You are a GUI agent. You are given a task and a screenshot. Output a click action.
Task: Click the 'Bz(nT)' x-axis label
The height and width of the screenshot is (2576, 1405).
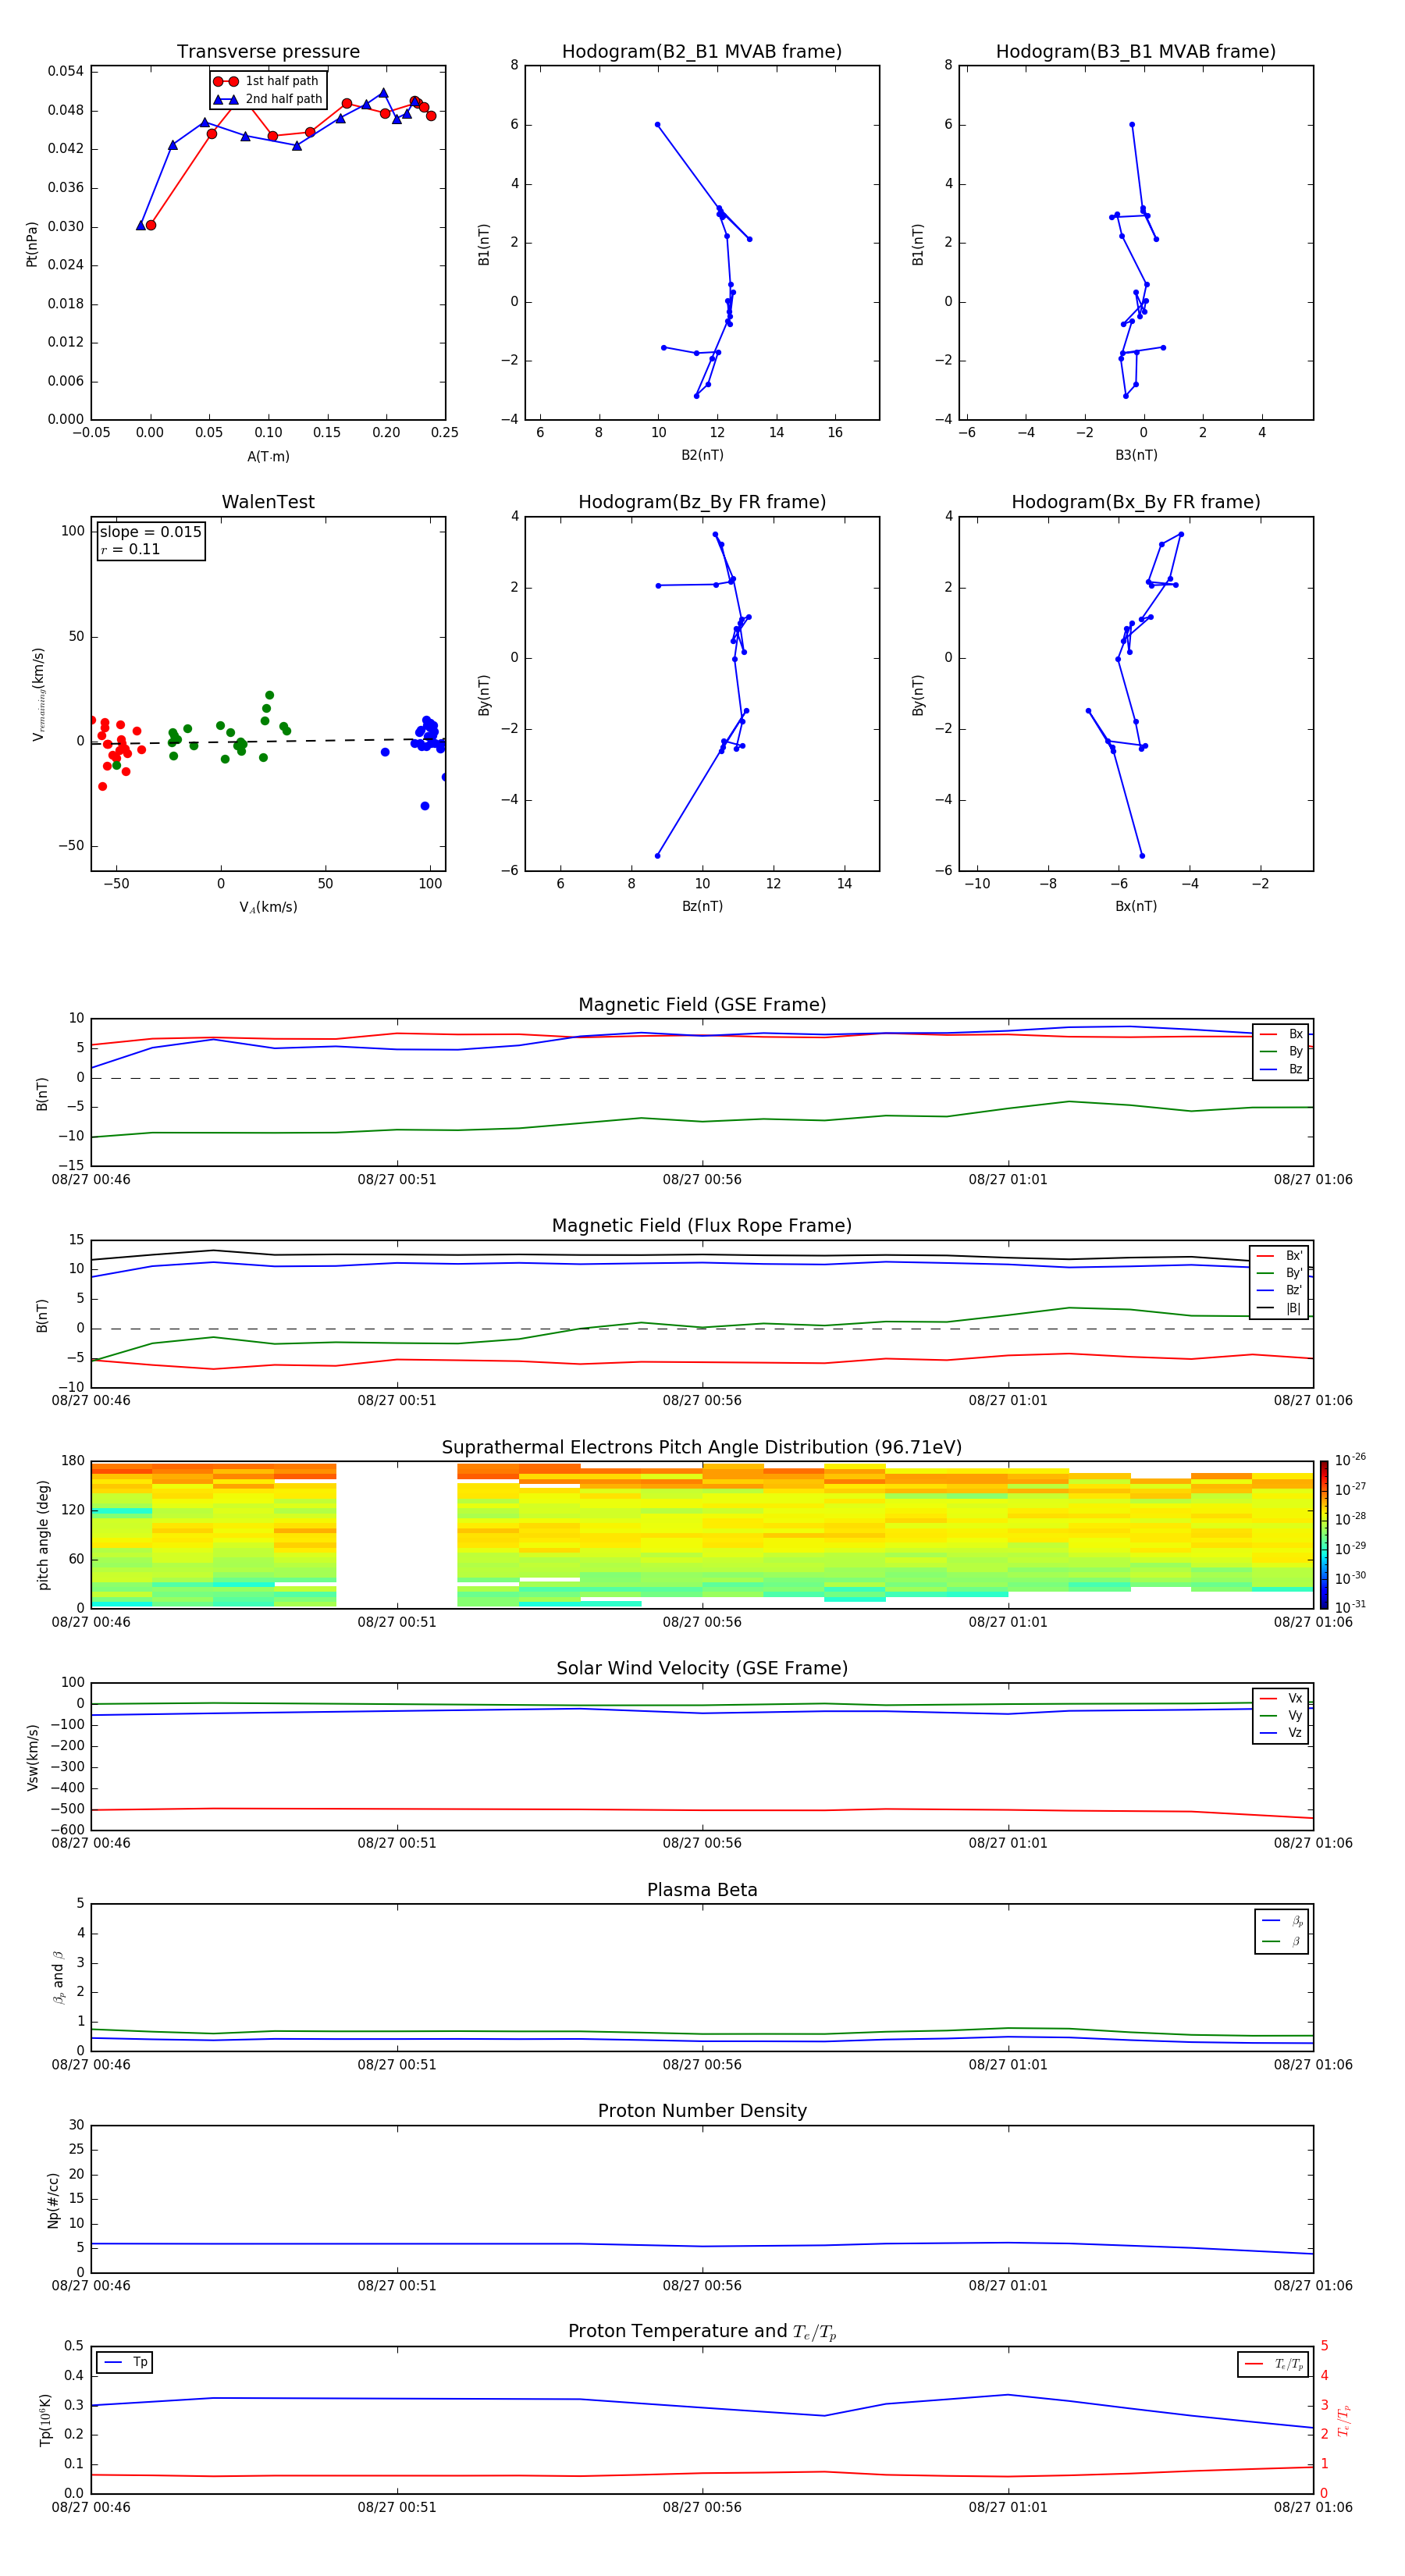tap(702, 906)
